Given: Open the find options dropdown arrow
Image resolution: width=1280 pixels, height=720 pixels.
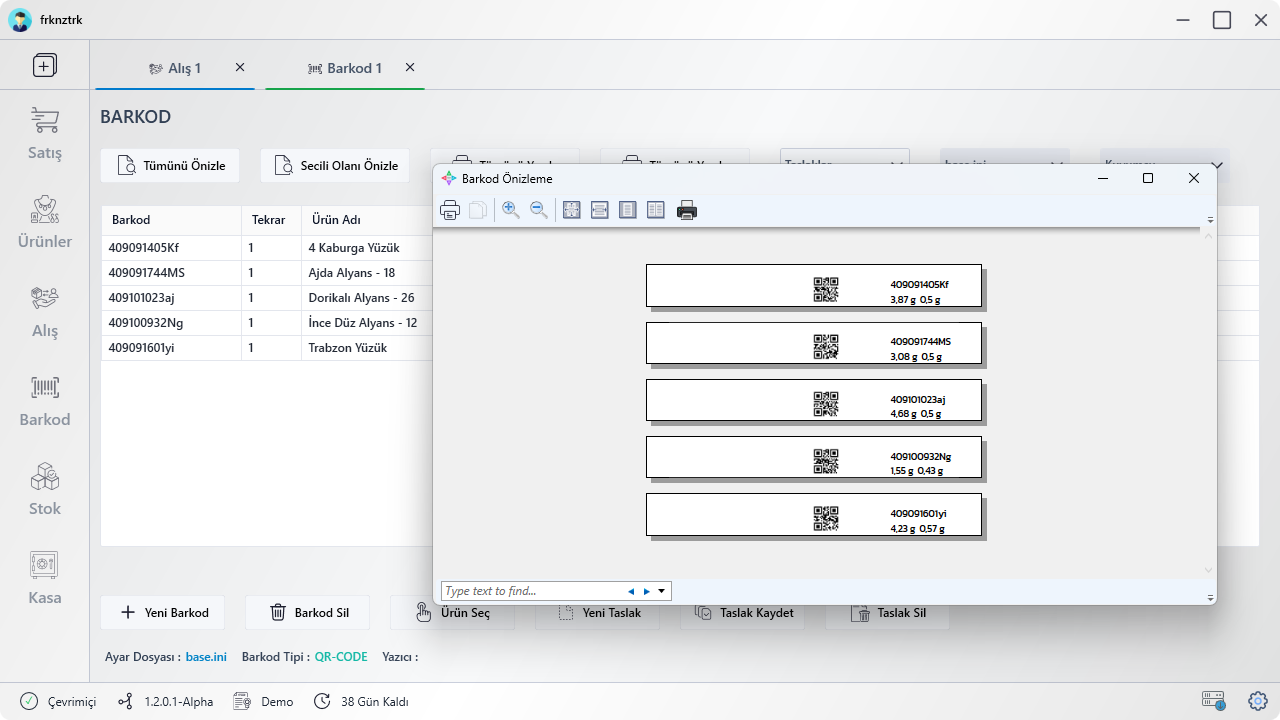Looking at the screenshot, I should pyautogui.click(x=661, y=591).
